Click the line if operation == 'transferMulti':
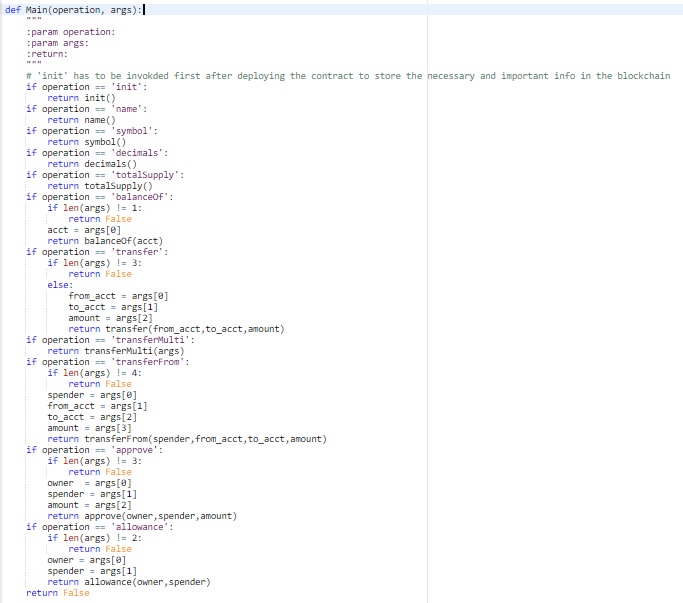683x603 pixels. pyautogui.click(x=110, y=340)
